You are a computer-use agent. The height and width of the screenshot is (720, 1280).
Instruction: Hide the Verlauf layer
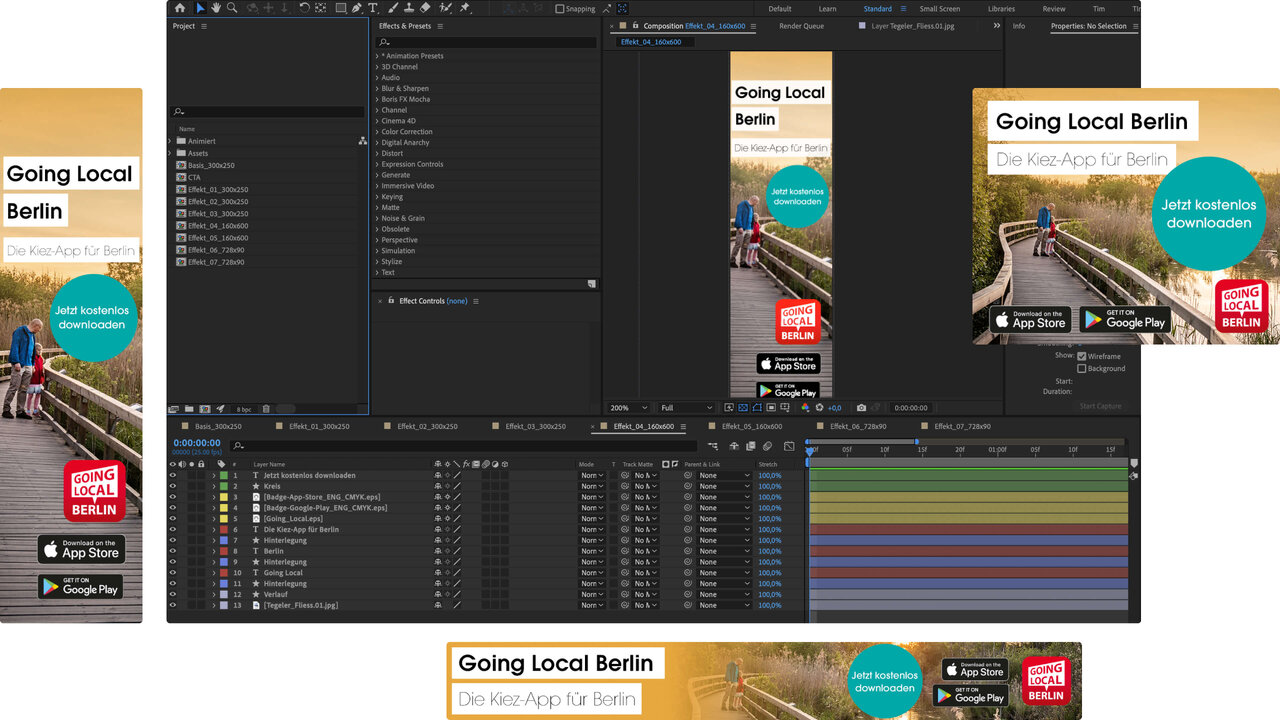pyautogui.click(x=172, y=595)
